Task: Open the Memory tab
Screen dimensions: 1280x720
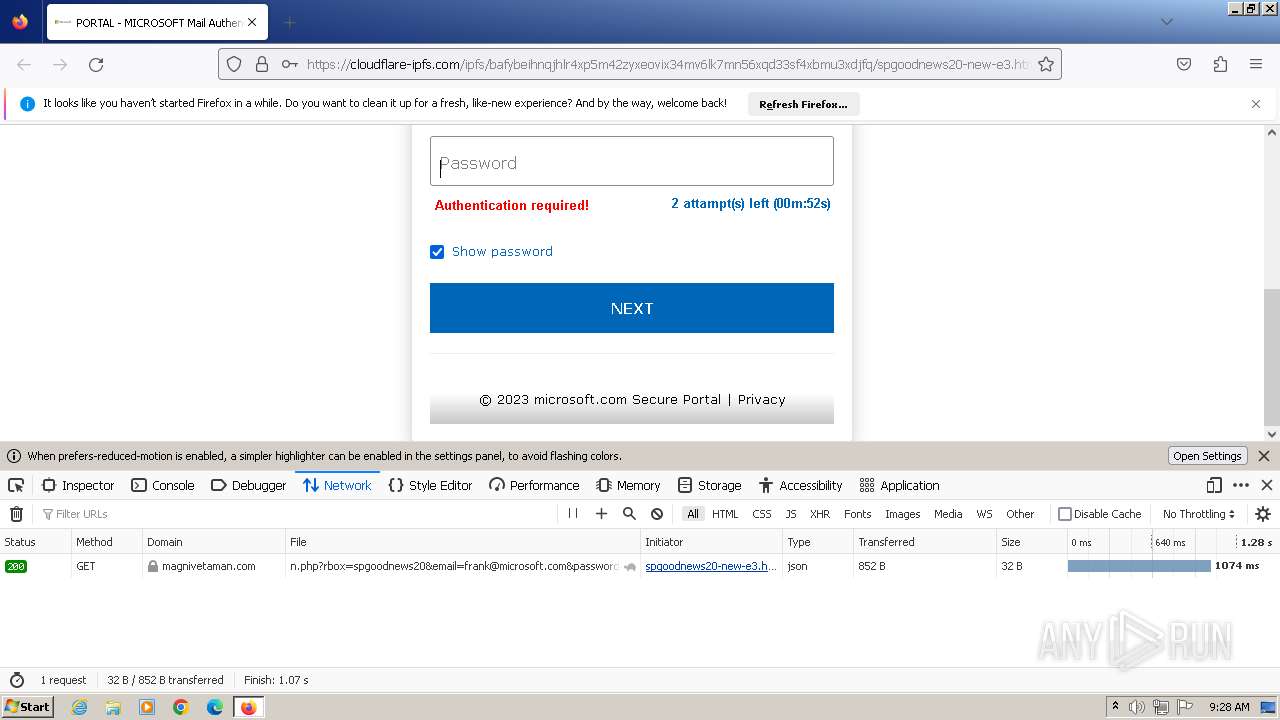Action: tap(628, 485)
